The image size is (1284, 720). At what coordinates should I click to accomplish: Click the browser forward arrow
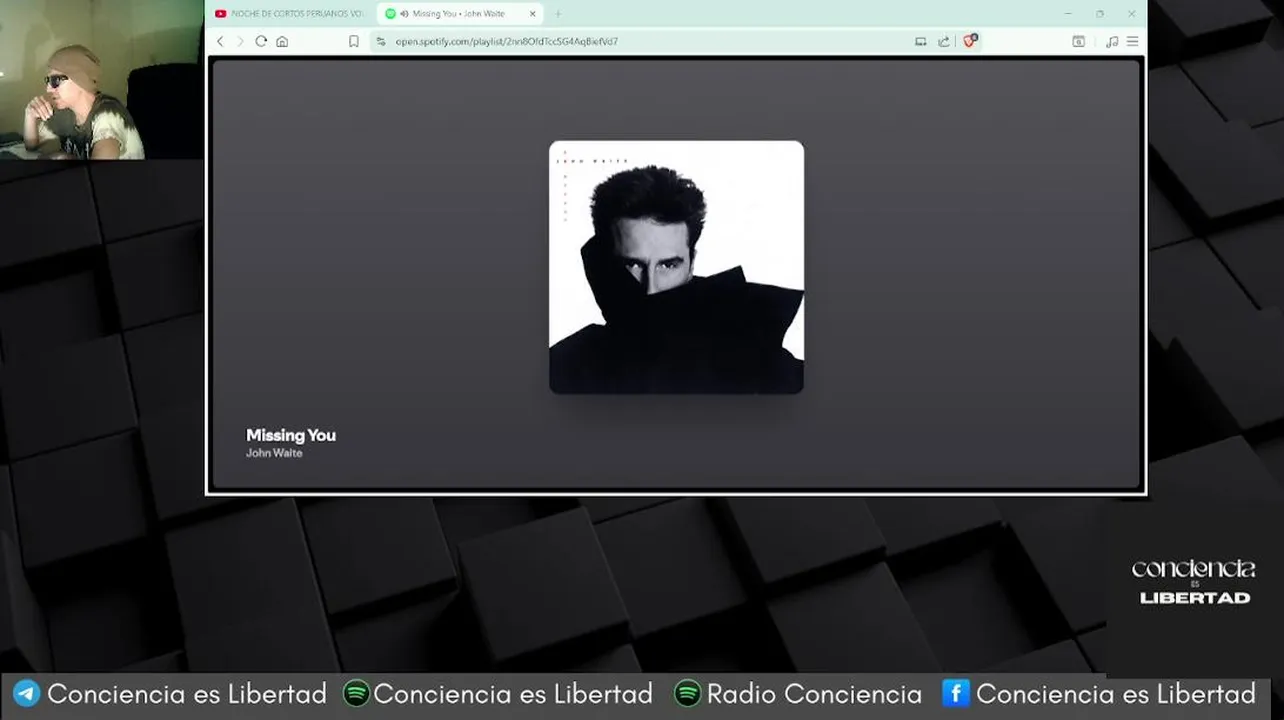pos(240,41)
